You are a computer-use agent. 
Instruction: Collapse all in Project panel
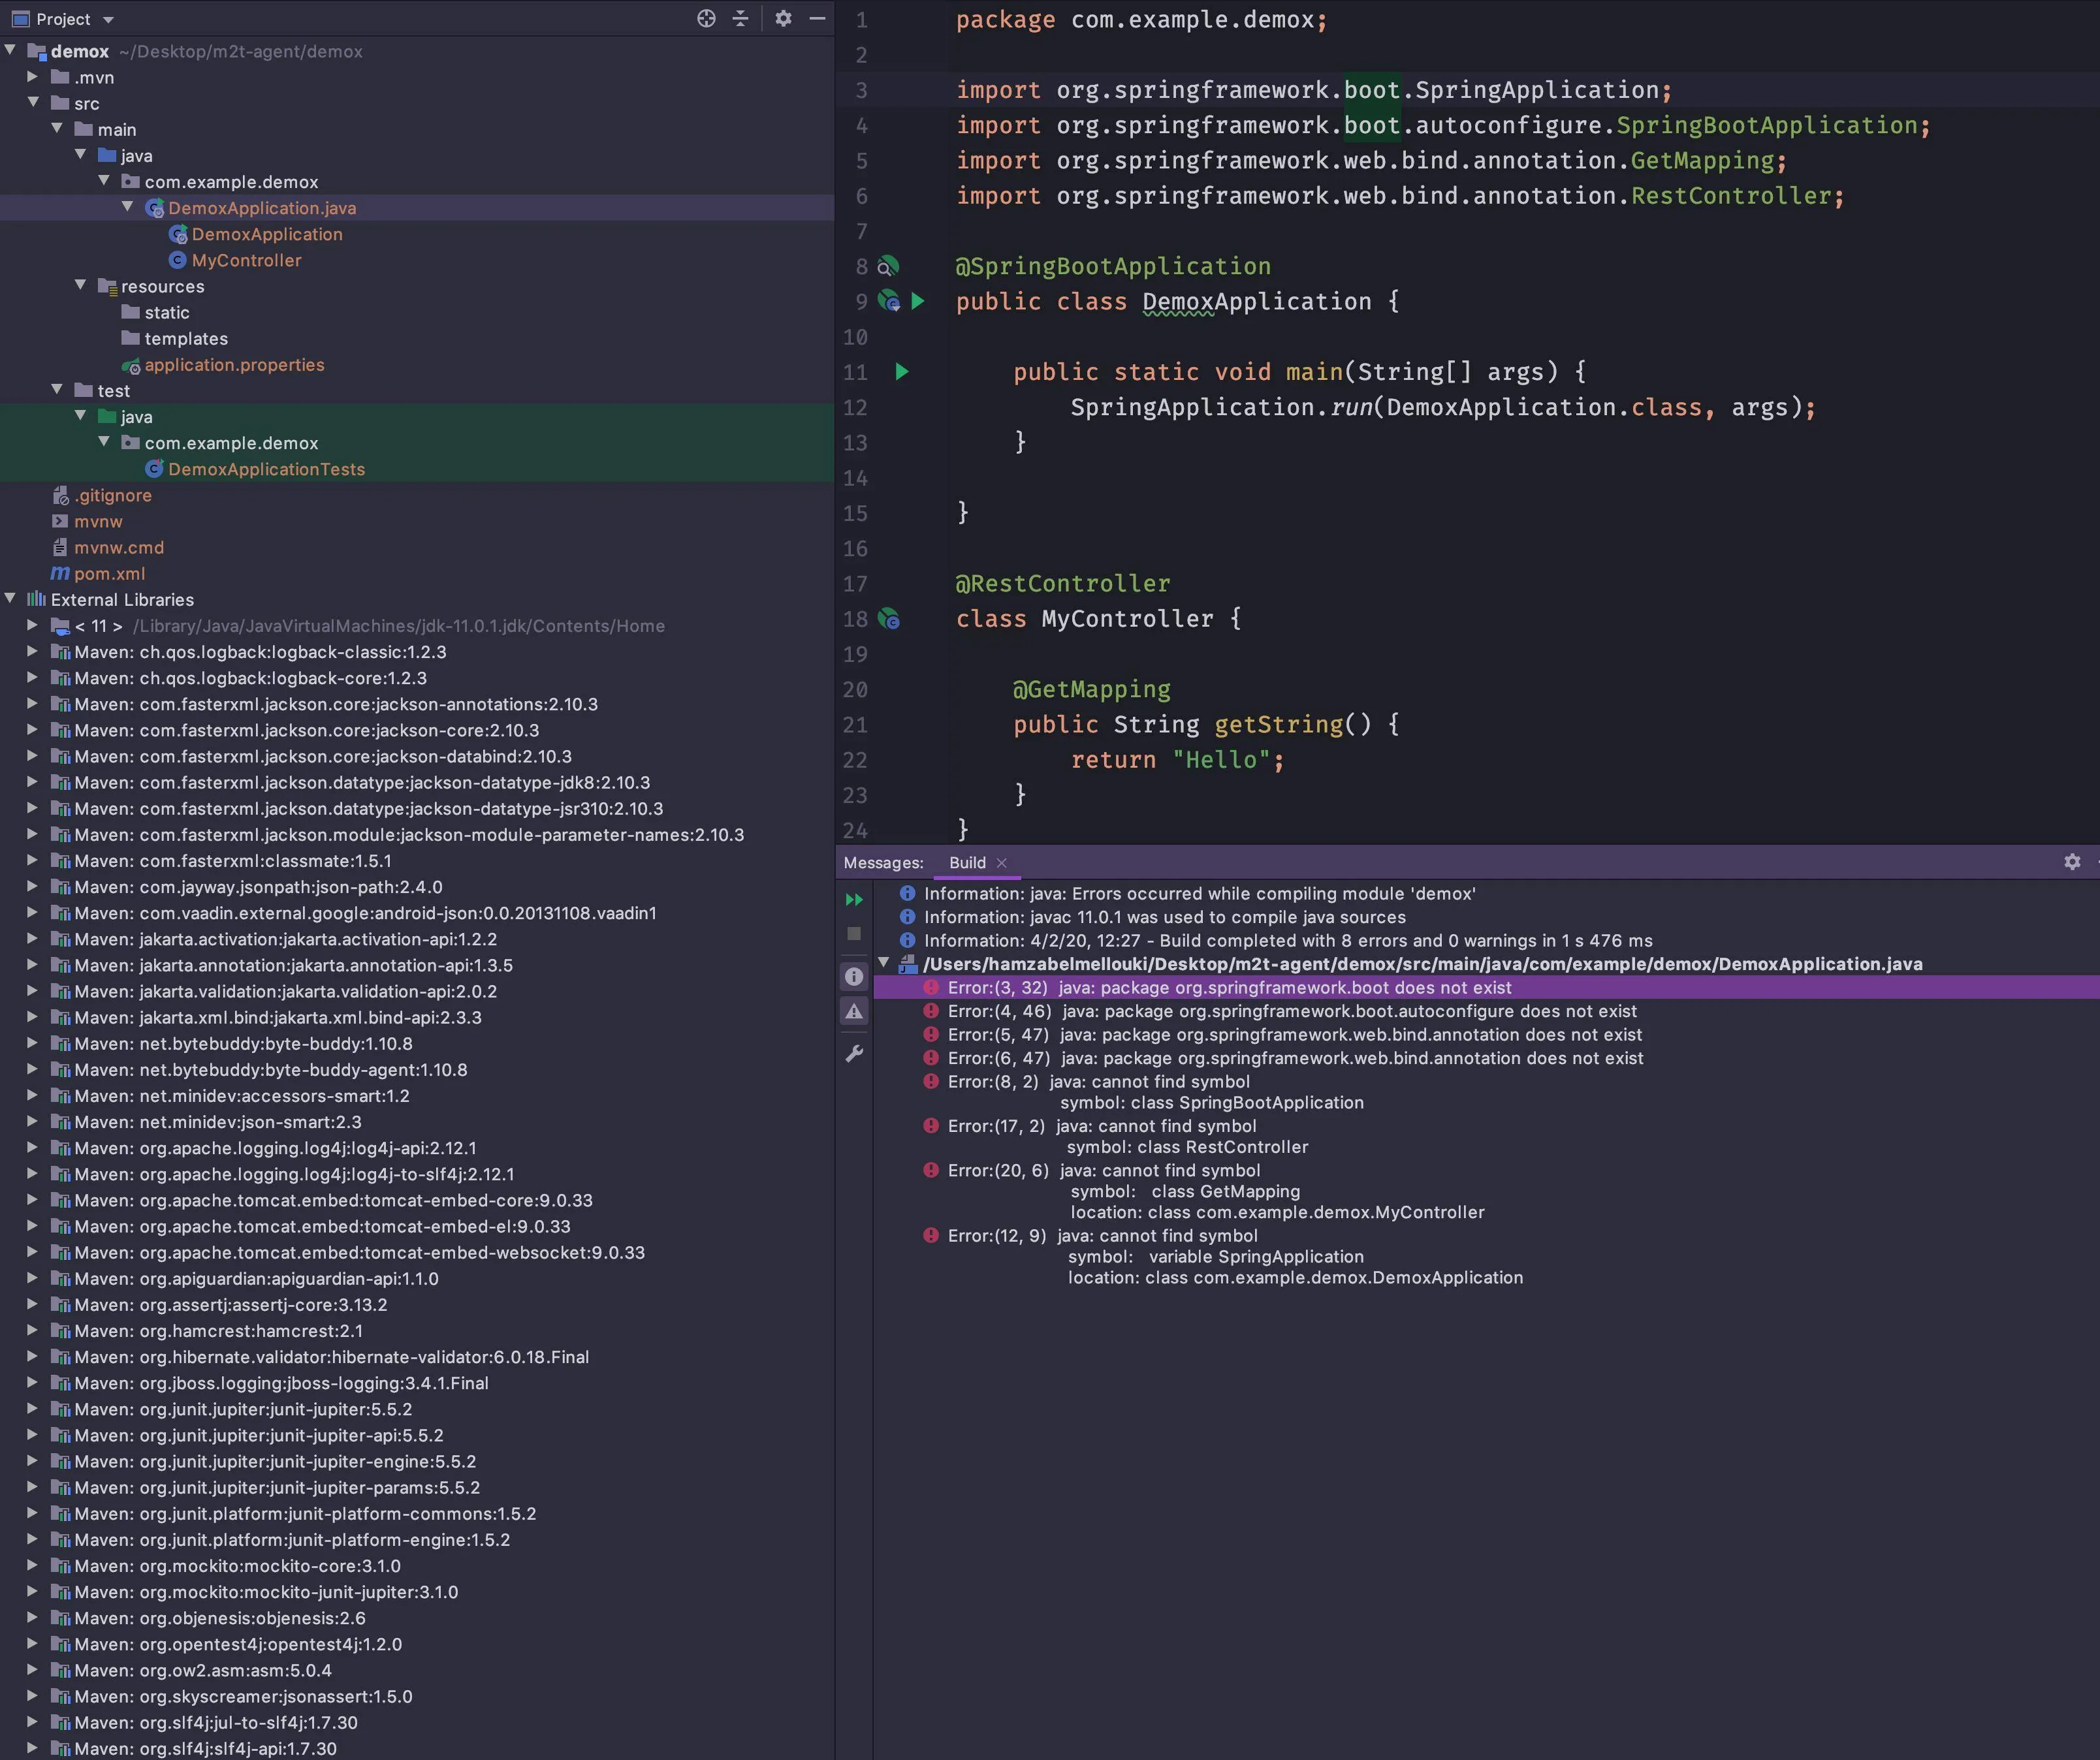740,18
